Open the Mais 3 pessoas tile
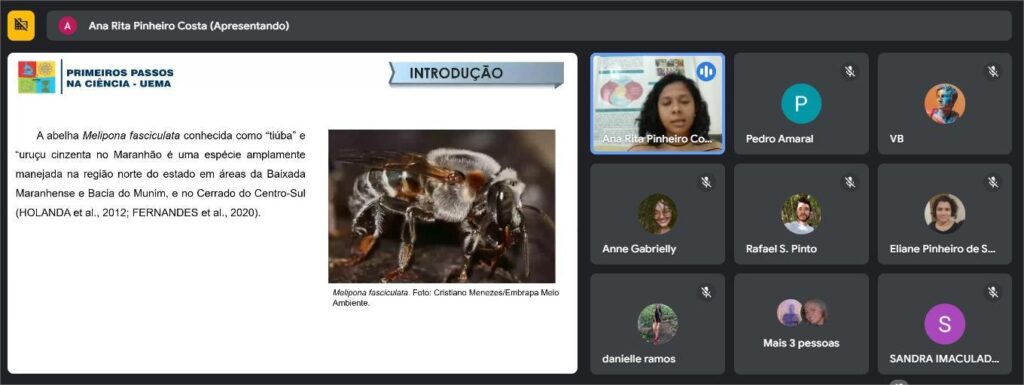Image resolution: width=1024 pixels, height=385 pixels. [801, 324]
